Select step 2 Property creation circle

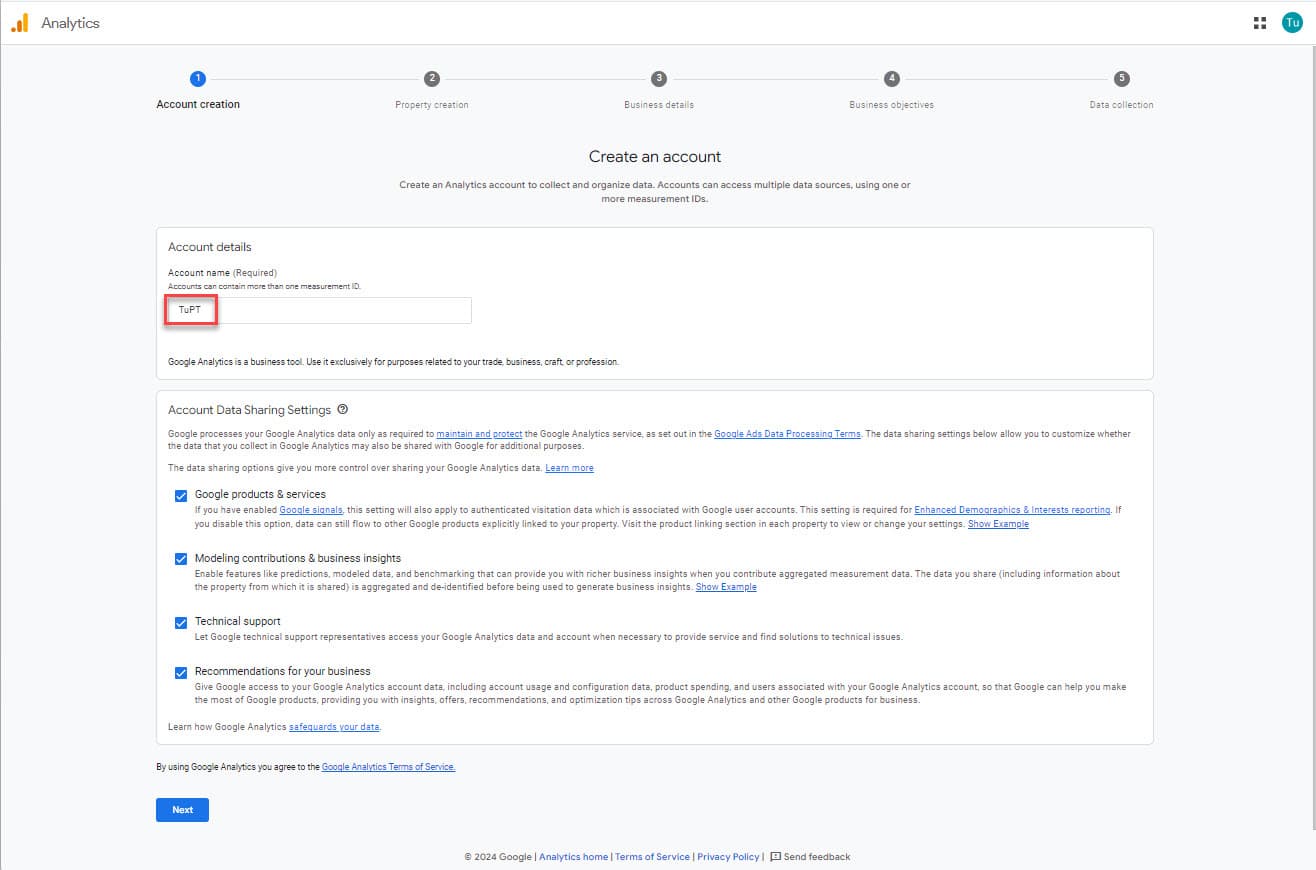(x=431, y=79)
